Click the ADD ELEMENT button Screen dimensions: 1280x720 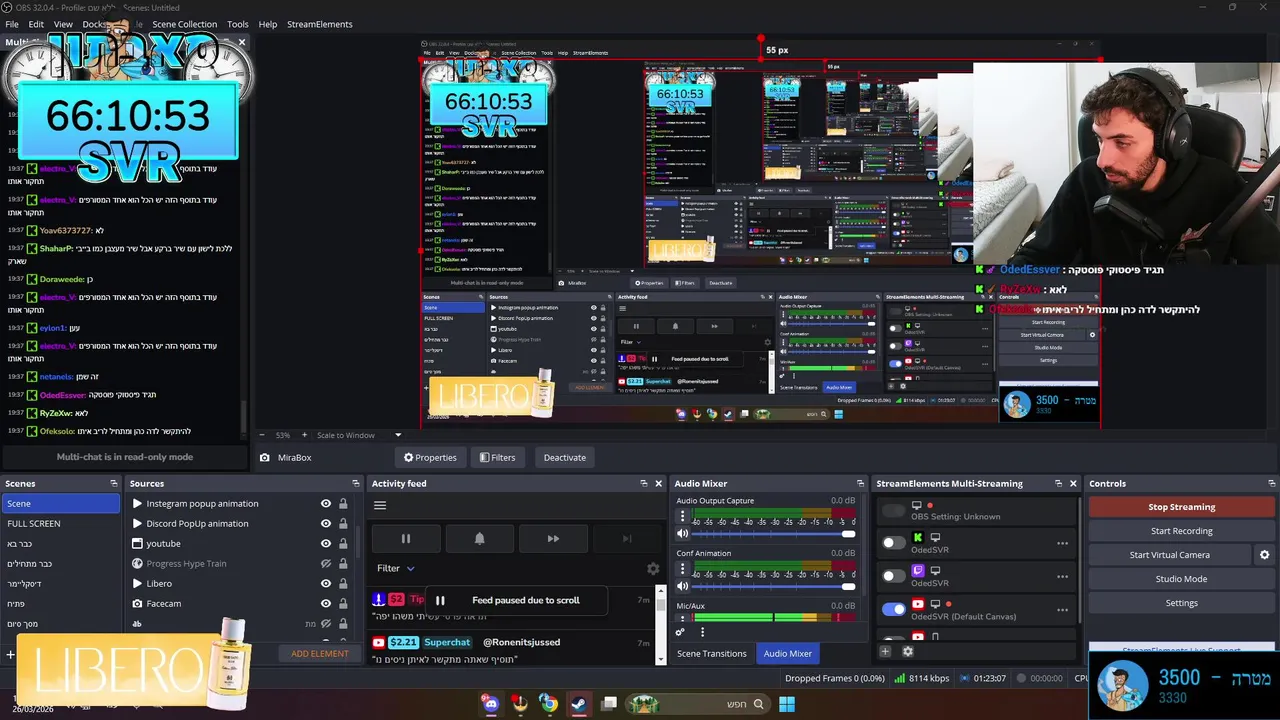pos(320,654)
